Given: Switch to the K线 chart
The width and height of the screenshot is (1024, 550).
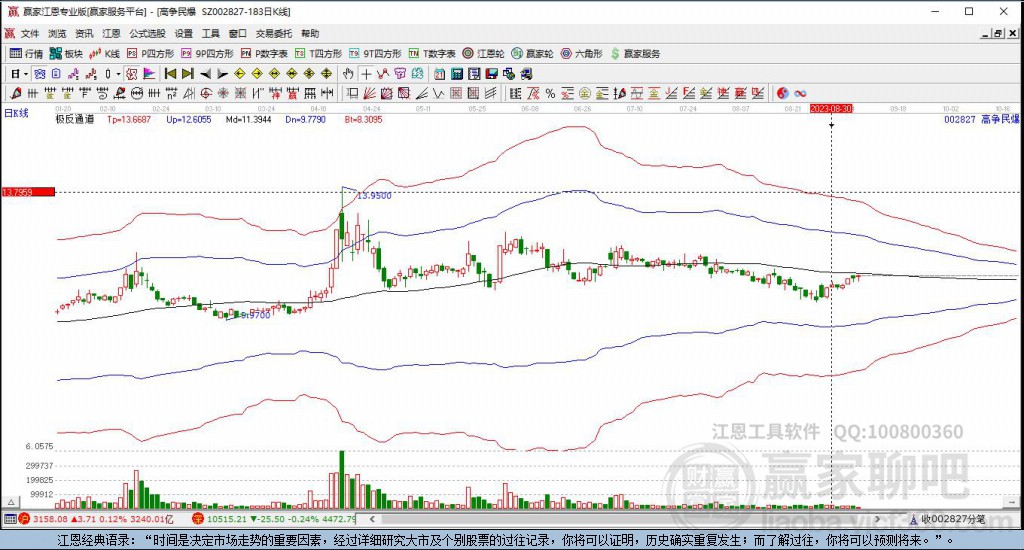Looking at the screenshot, I should coord(104,54).
